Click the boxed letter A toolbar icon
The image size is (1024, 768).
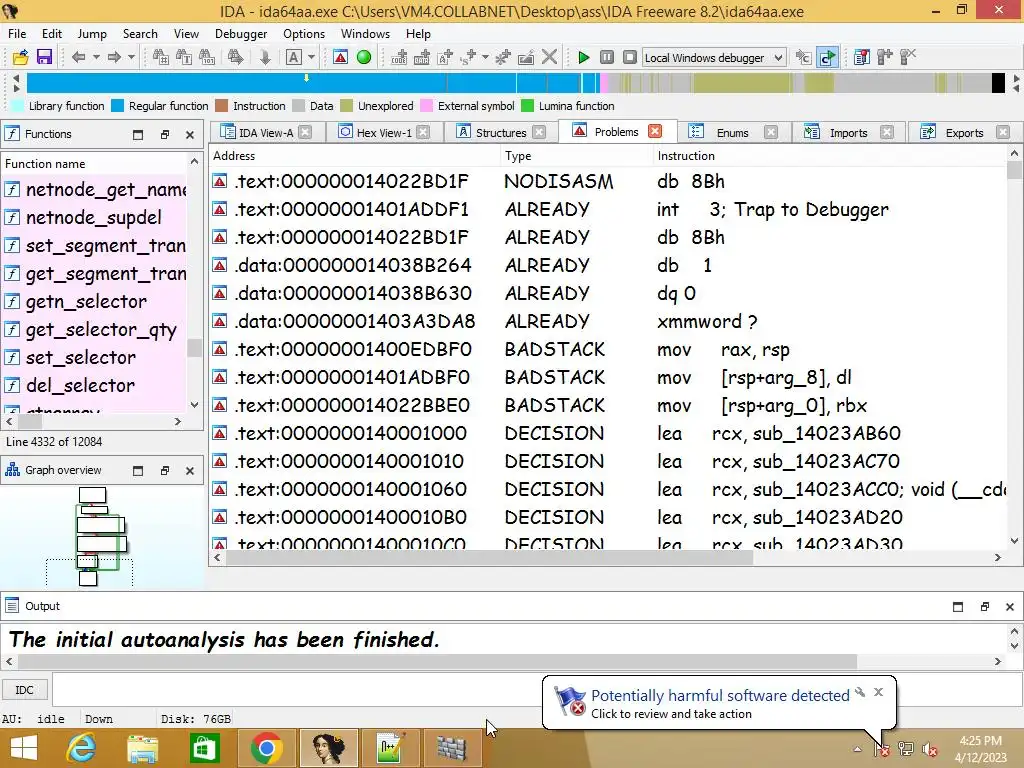(294, 57)
